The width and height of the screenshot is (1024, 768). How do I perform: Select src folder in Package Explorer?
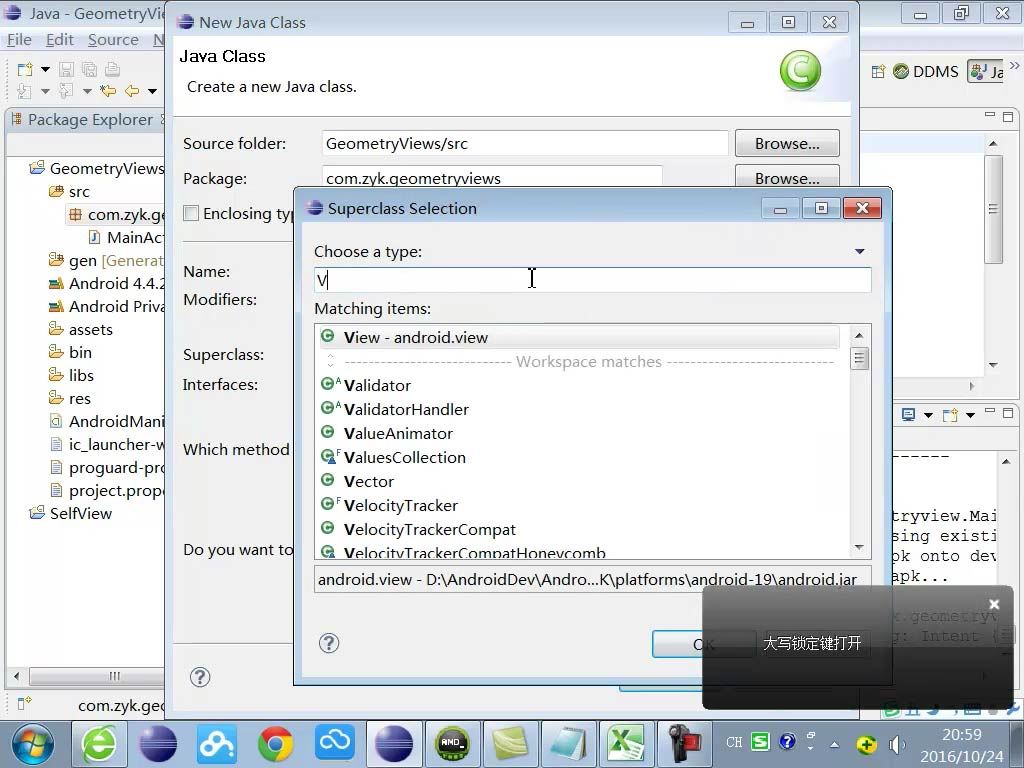pyautogui.click(x=70, y=191)
